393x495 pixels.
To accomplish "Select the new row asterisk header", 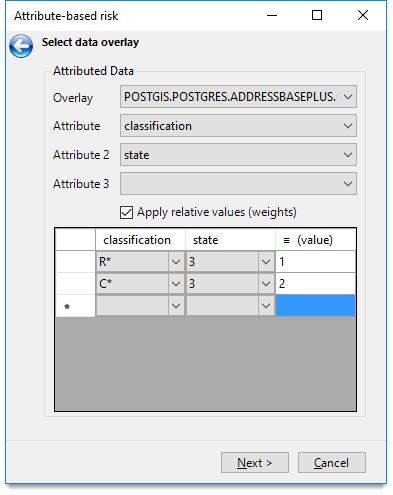I will click(76, 306).
